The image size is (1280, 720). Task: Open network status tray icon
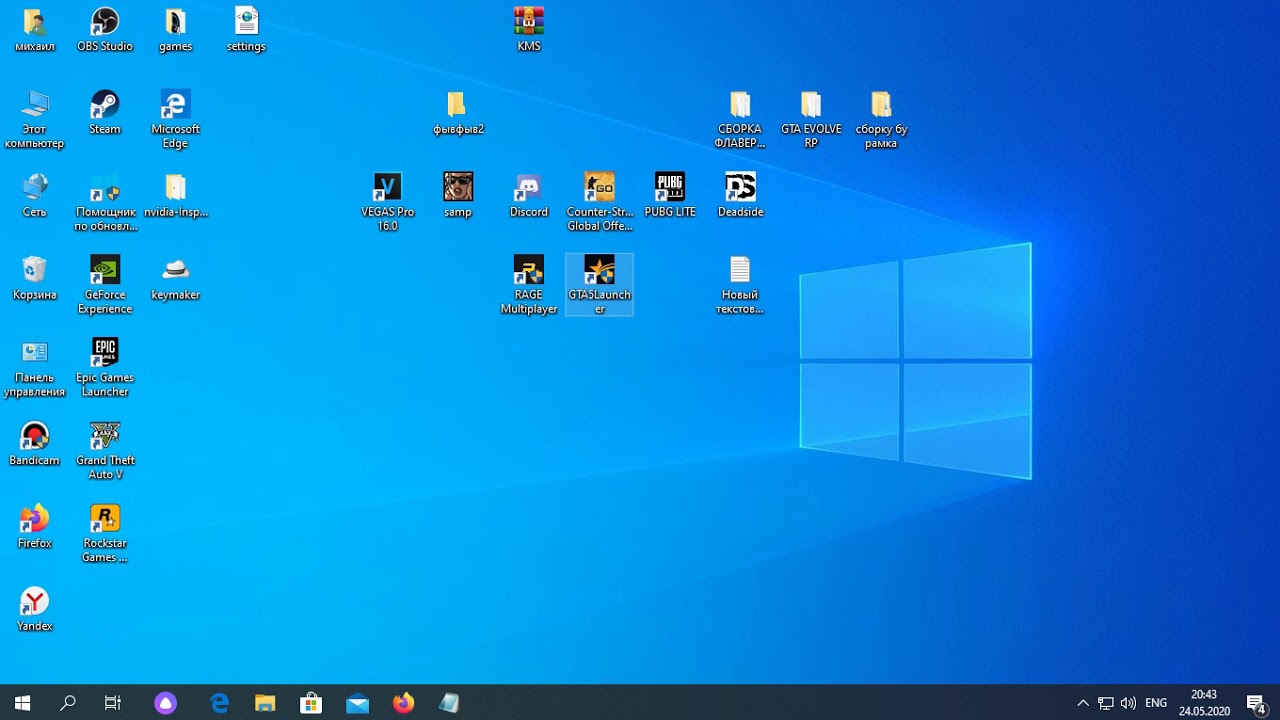(x=1106, y=703)
